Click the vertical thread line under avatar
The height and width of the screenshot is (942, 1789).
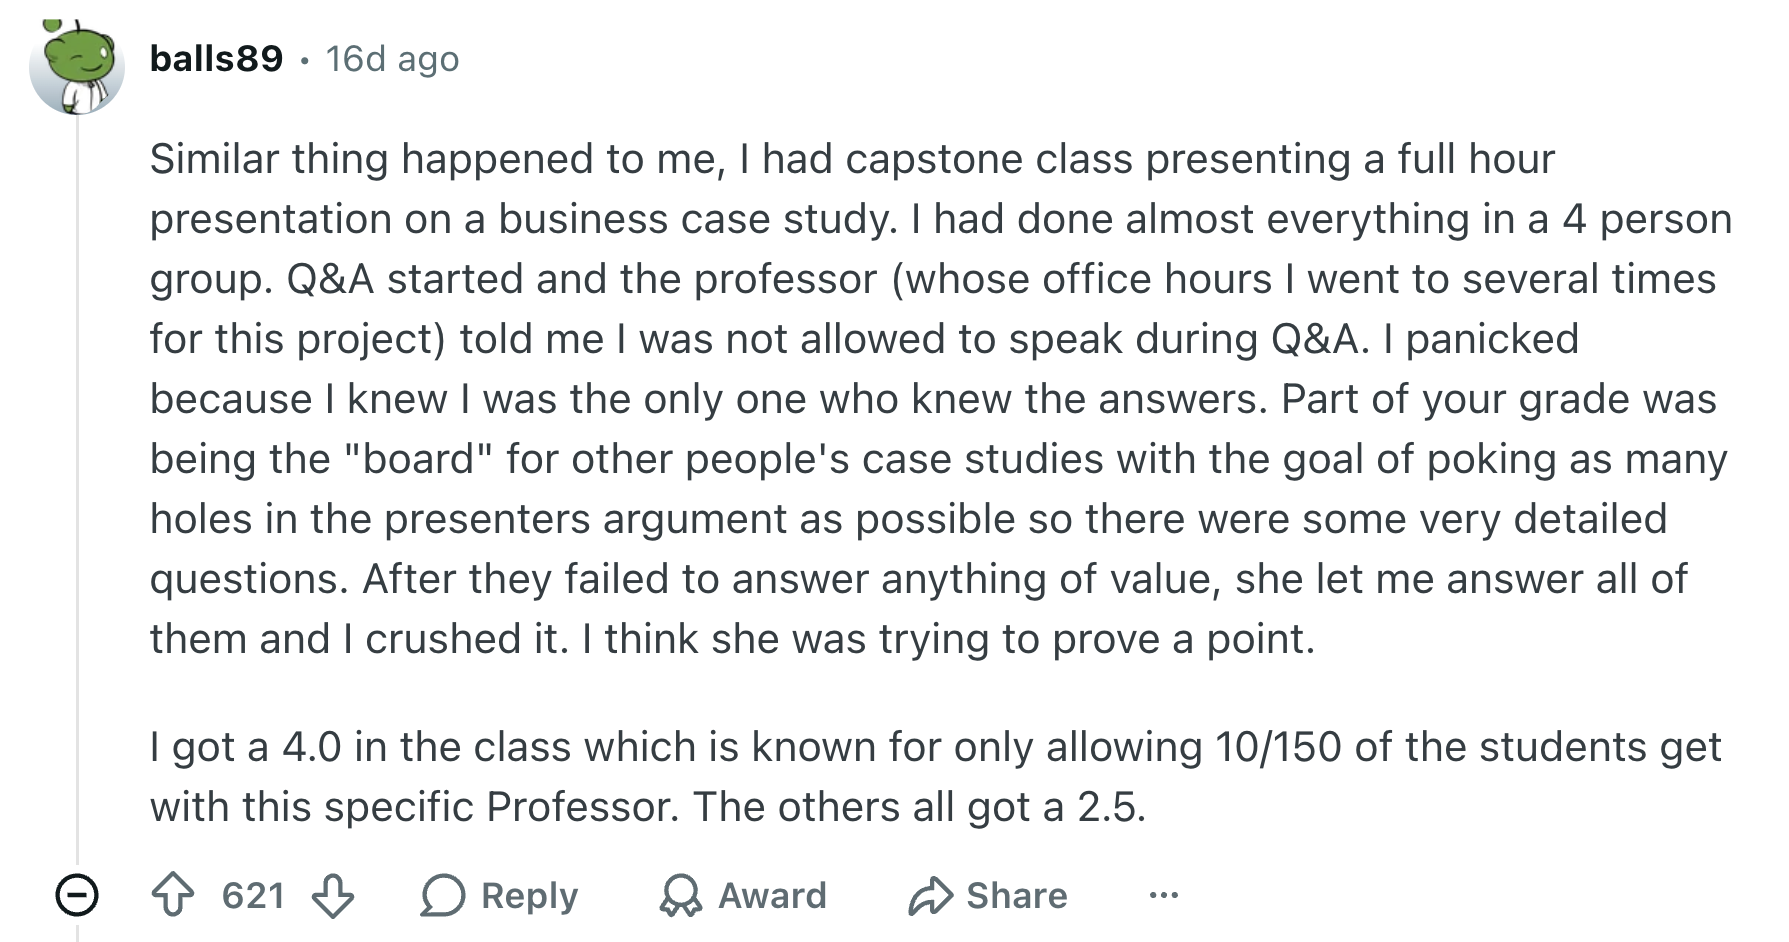coord(77,490)
